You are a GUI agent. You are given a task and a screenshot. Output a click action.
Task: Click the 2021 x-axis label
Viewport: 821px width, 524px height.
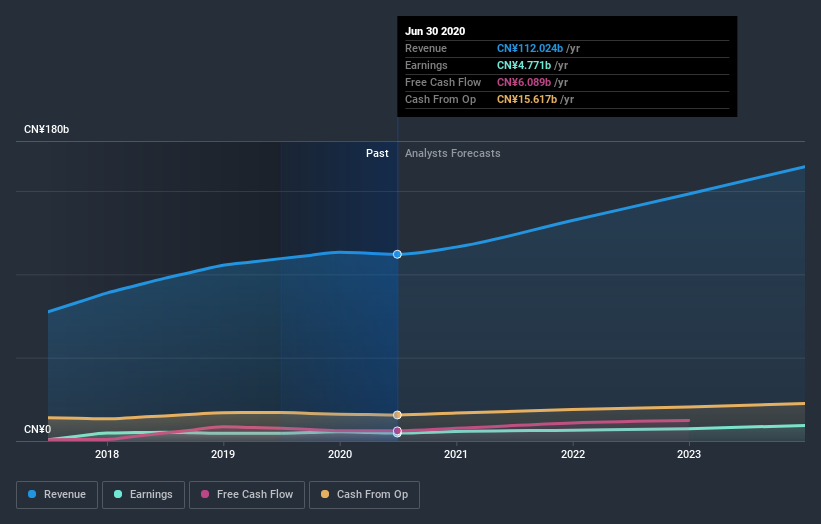(456, 454)
